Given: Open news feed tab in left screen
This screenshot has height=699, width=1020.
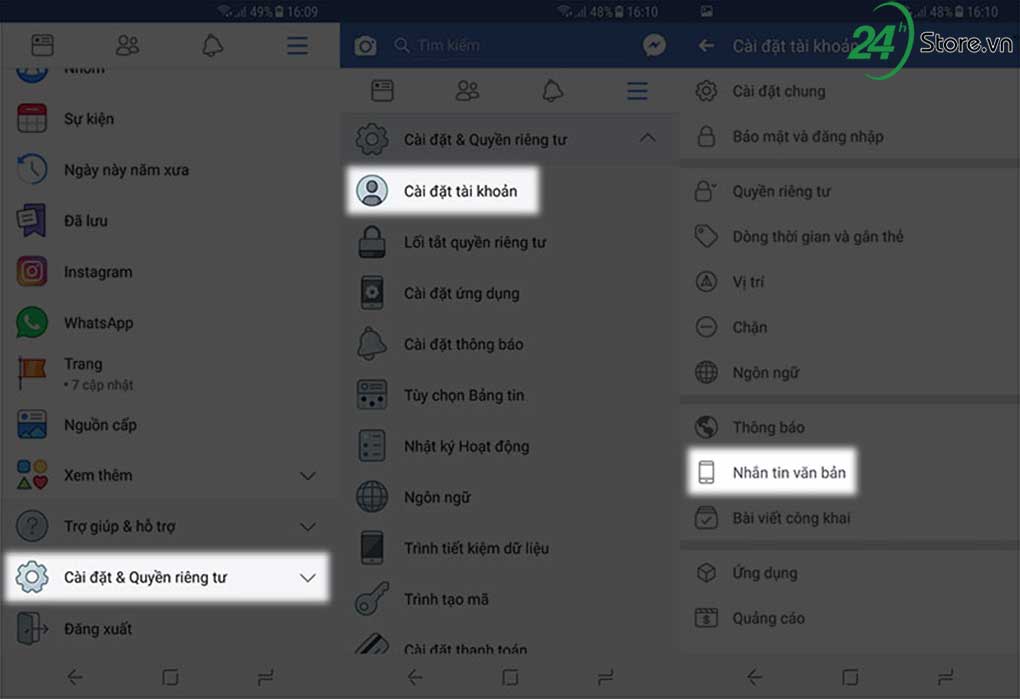Looking at the screenshot, I should [42, 46].
